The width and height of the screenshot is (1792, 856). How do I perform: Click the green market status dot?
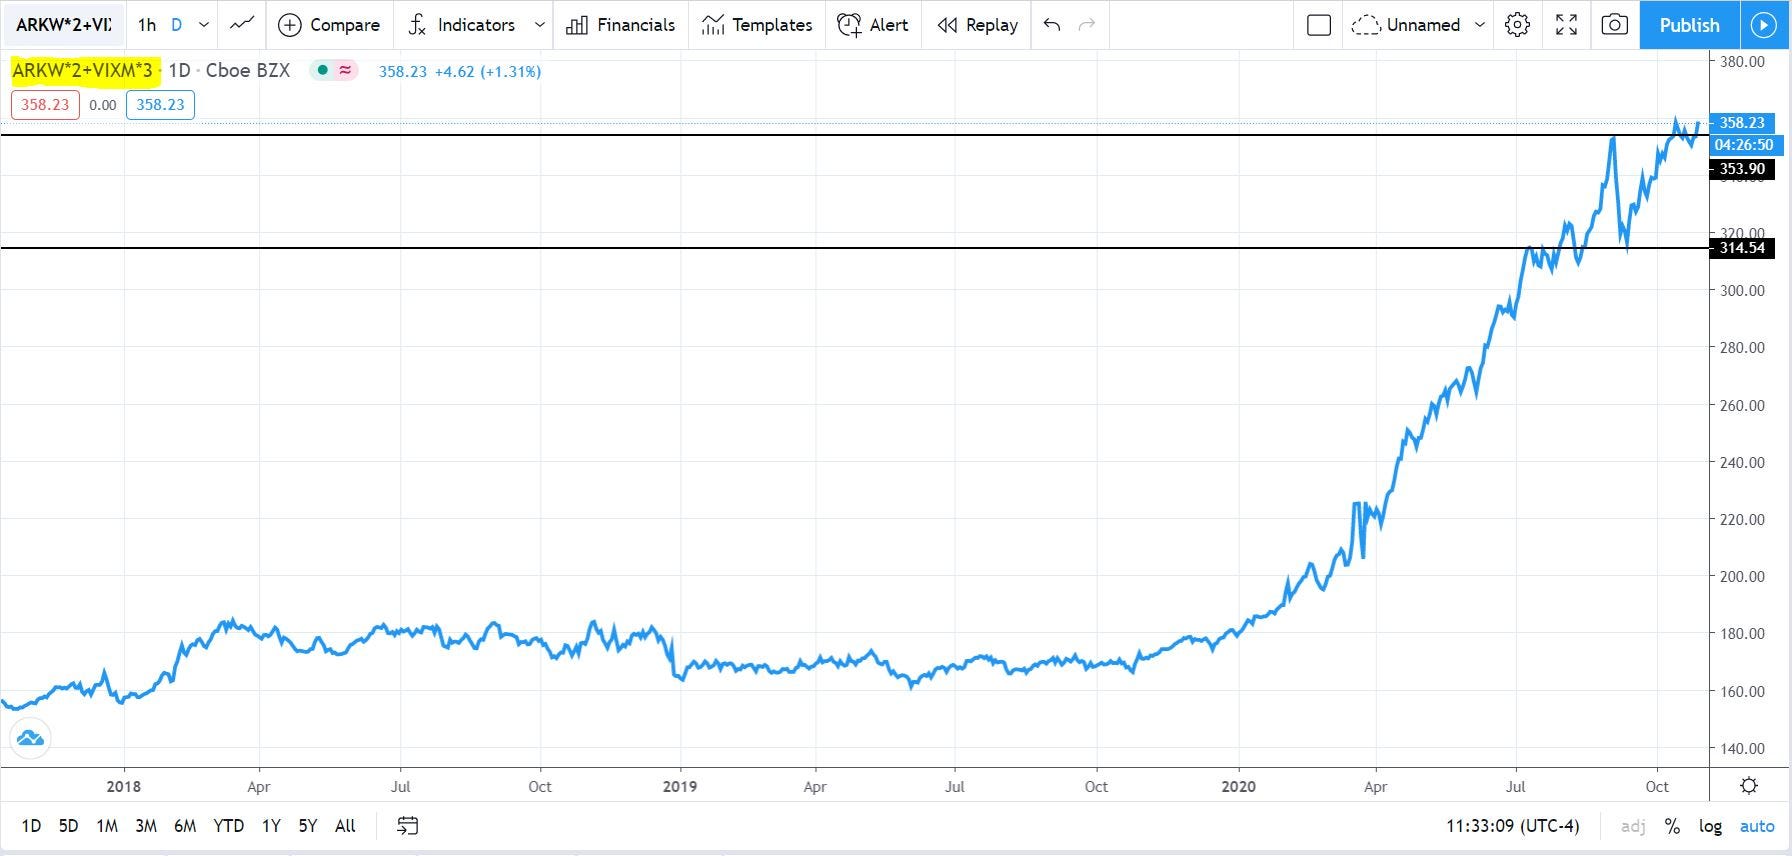click(x=322, y=71)
